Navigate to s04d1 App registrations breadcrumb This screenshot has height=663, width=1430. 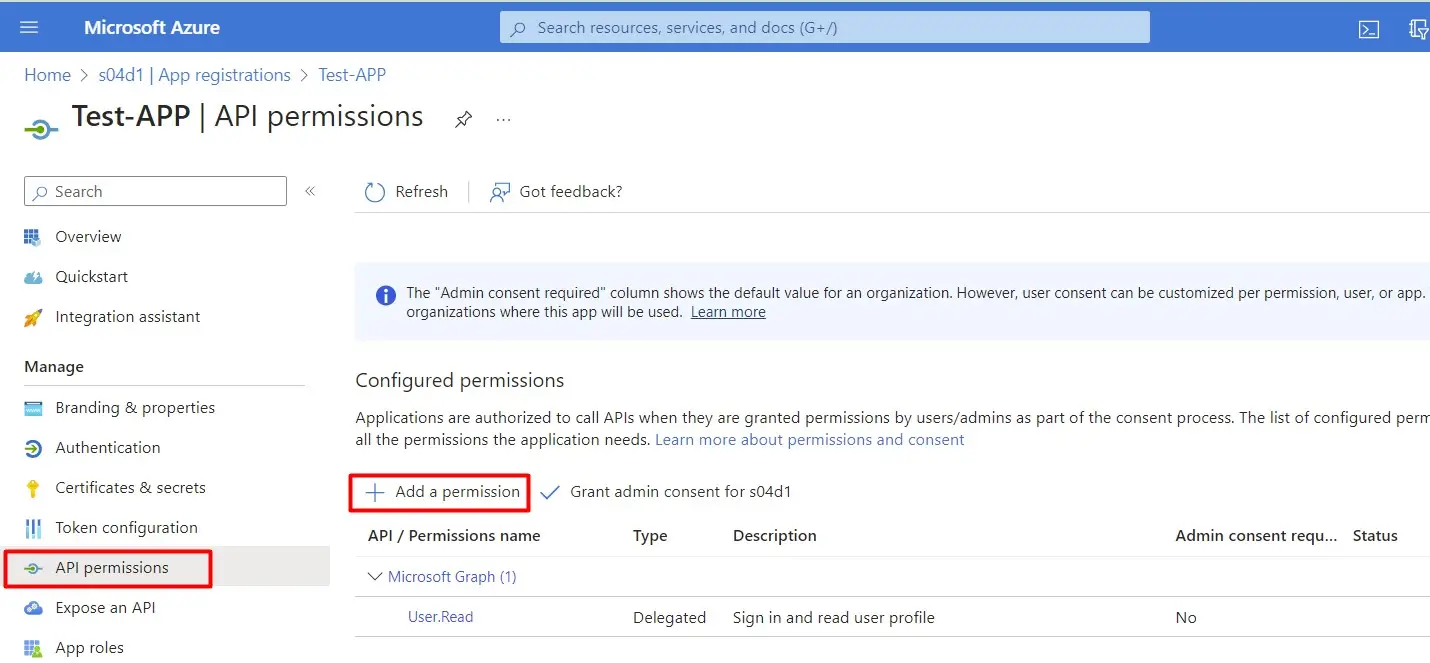coord(194,74)
